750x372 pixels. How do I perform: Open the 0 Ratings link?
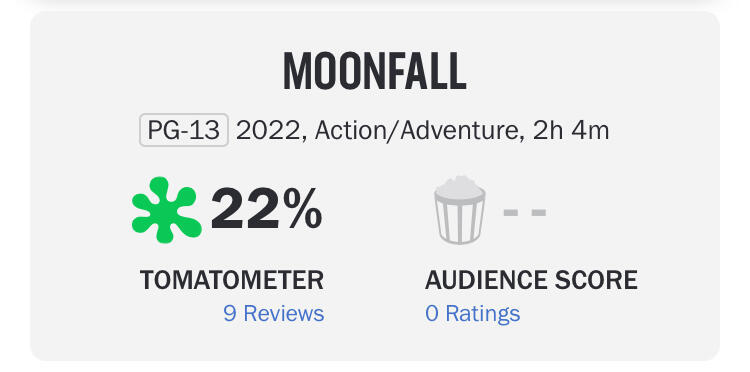(x=473, y=314)
